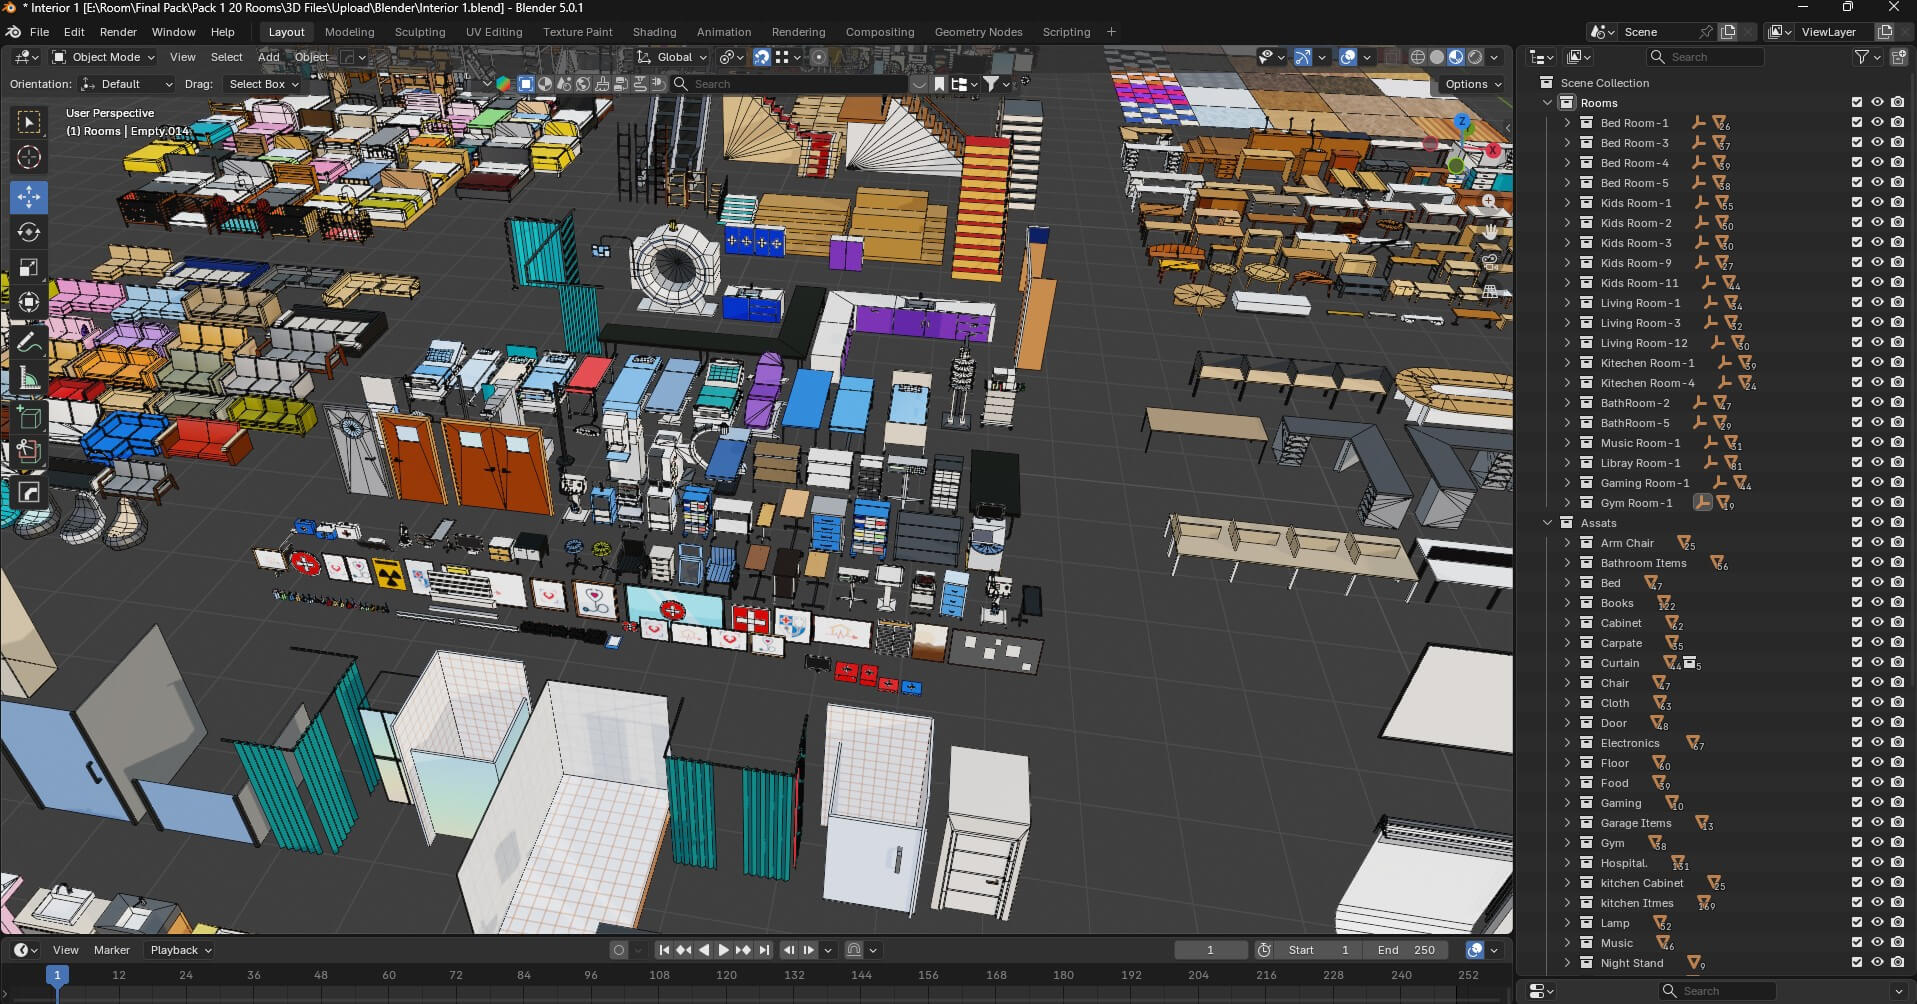This screenshot has height=1004, width=1917.
Task: Select the Select Box tool icon
Action: 29,122
